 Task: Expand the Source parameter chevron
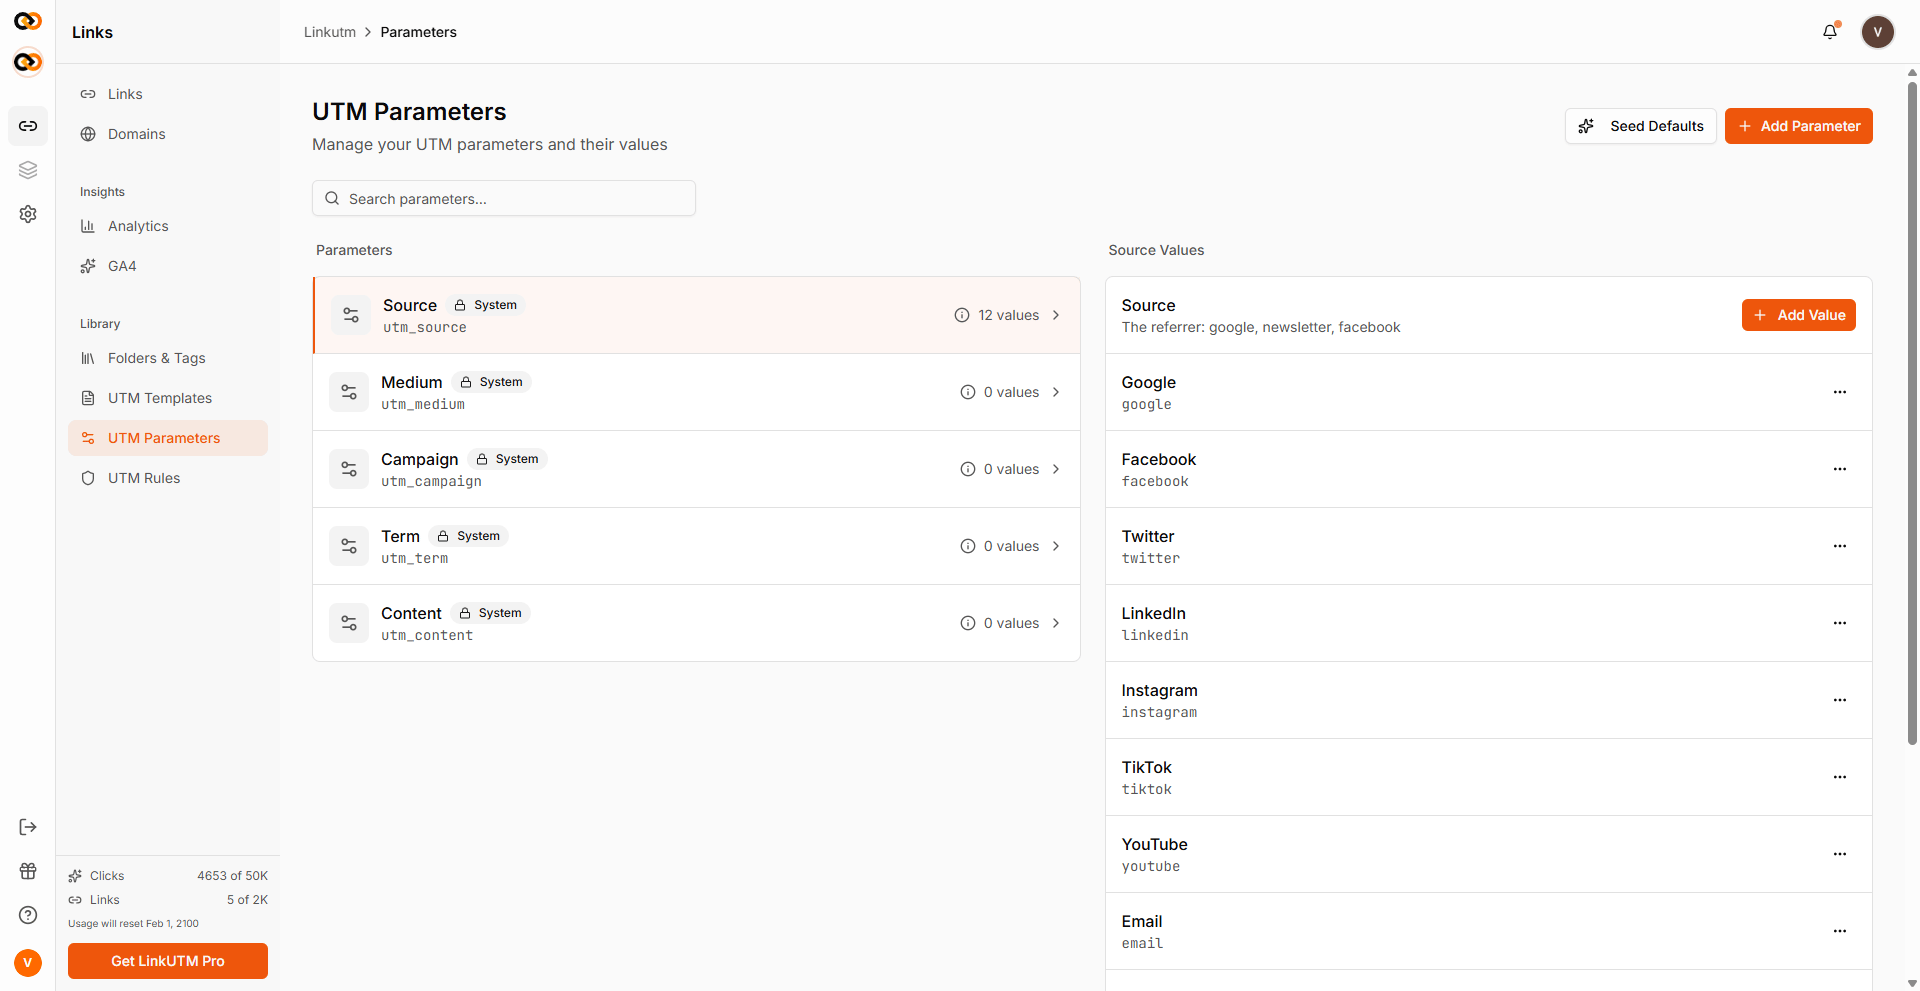pos(1056,315)
